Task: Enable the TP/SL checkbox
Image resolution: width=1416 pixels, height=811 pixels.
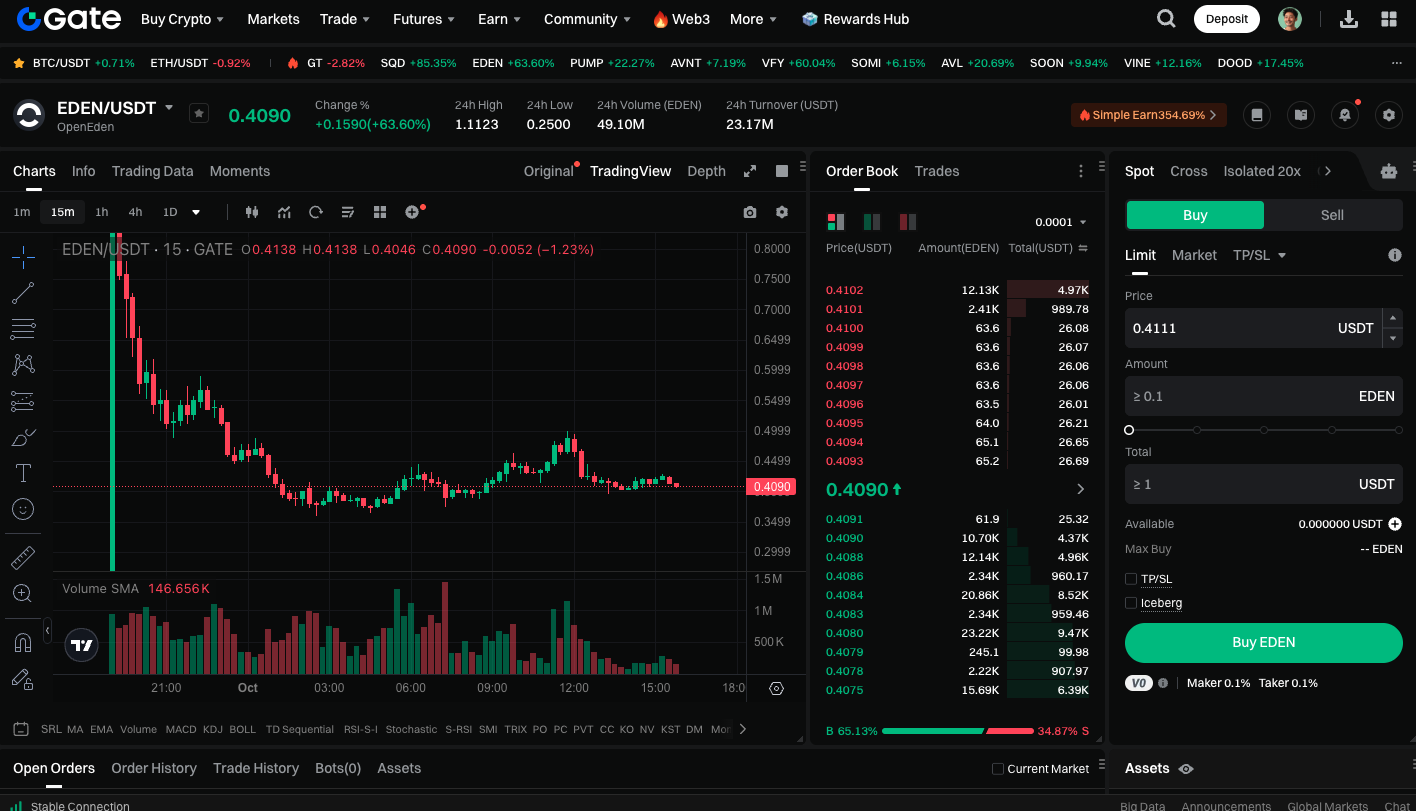Action: tap(1131, 579)
